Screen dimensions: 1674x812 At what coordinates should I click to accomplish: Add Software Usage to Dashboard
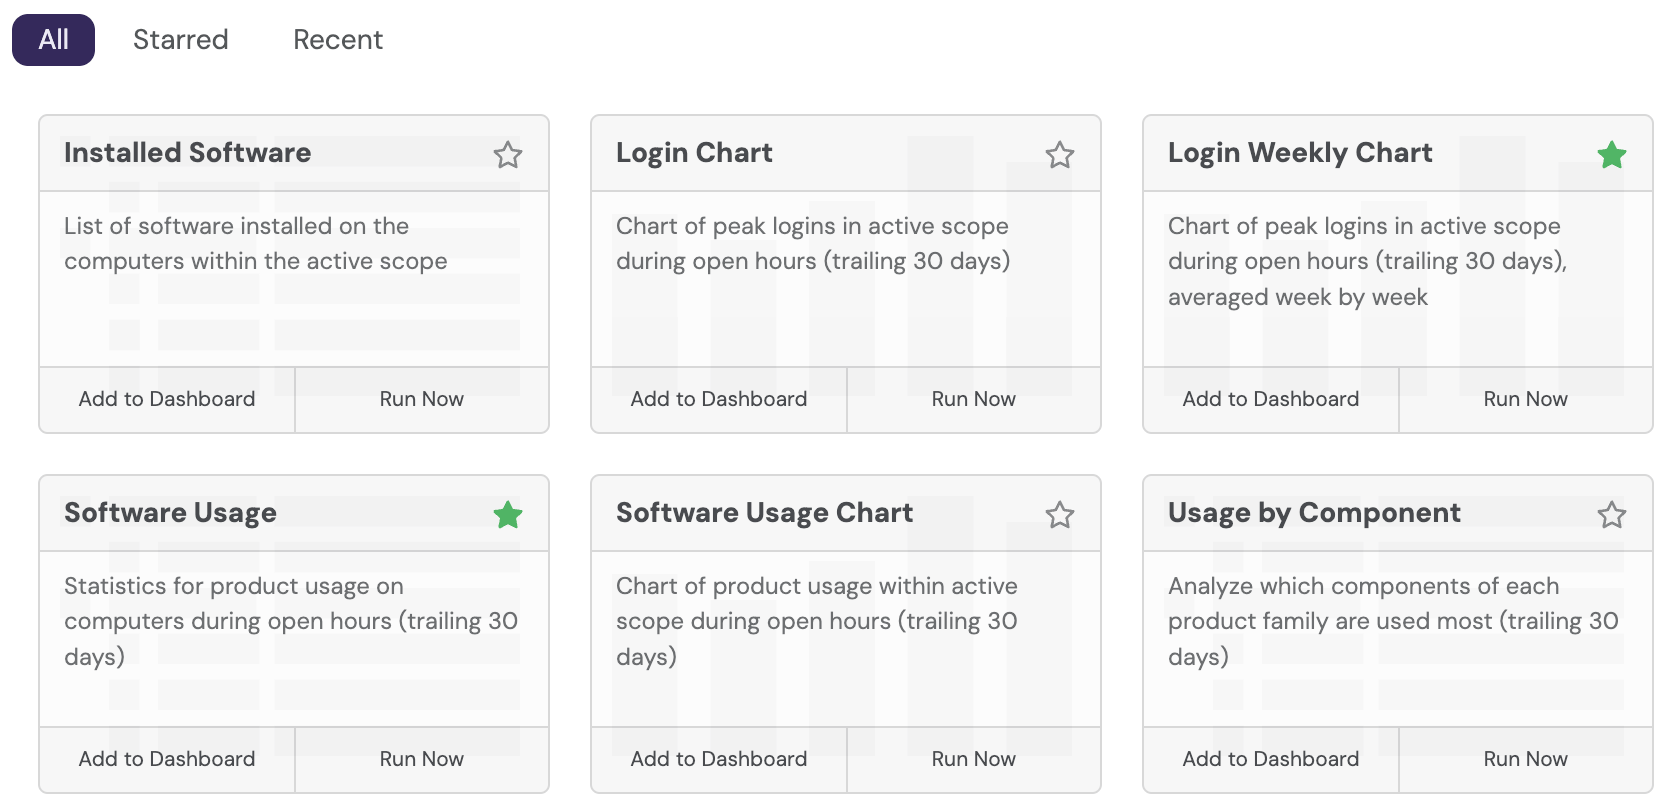click(167, 759)
